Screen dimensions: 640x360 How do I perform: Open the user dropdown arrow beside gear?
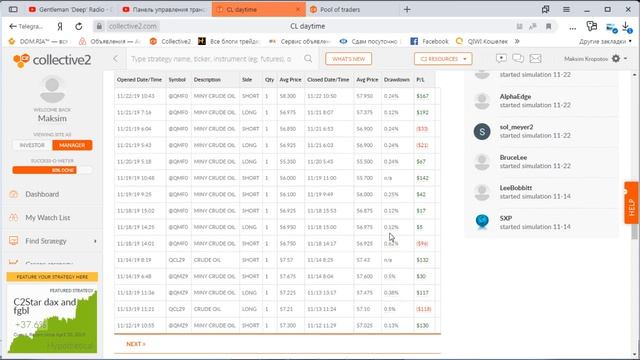coord(625,59)
